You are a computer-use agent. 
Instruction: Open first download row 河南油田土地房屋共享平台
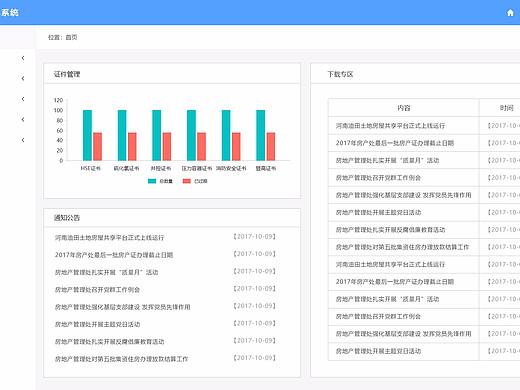pyautogui.click(x=390, y=126)
